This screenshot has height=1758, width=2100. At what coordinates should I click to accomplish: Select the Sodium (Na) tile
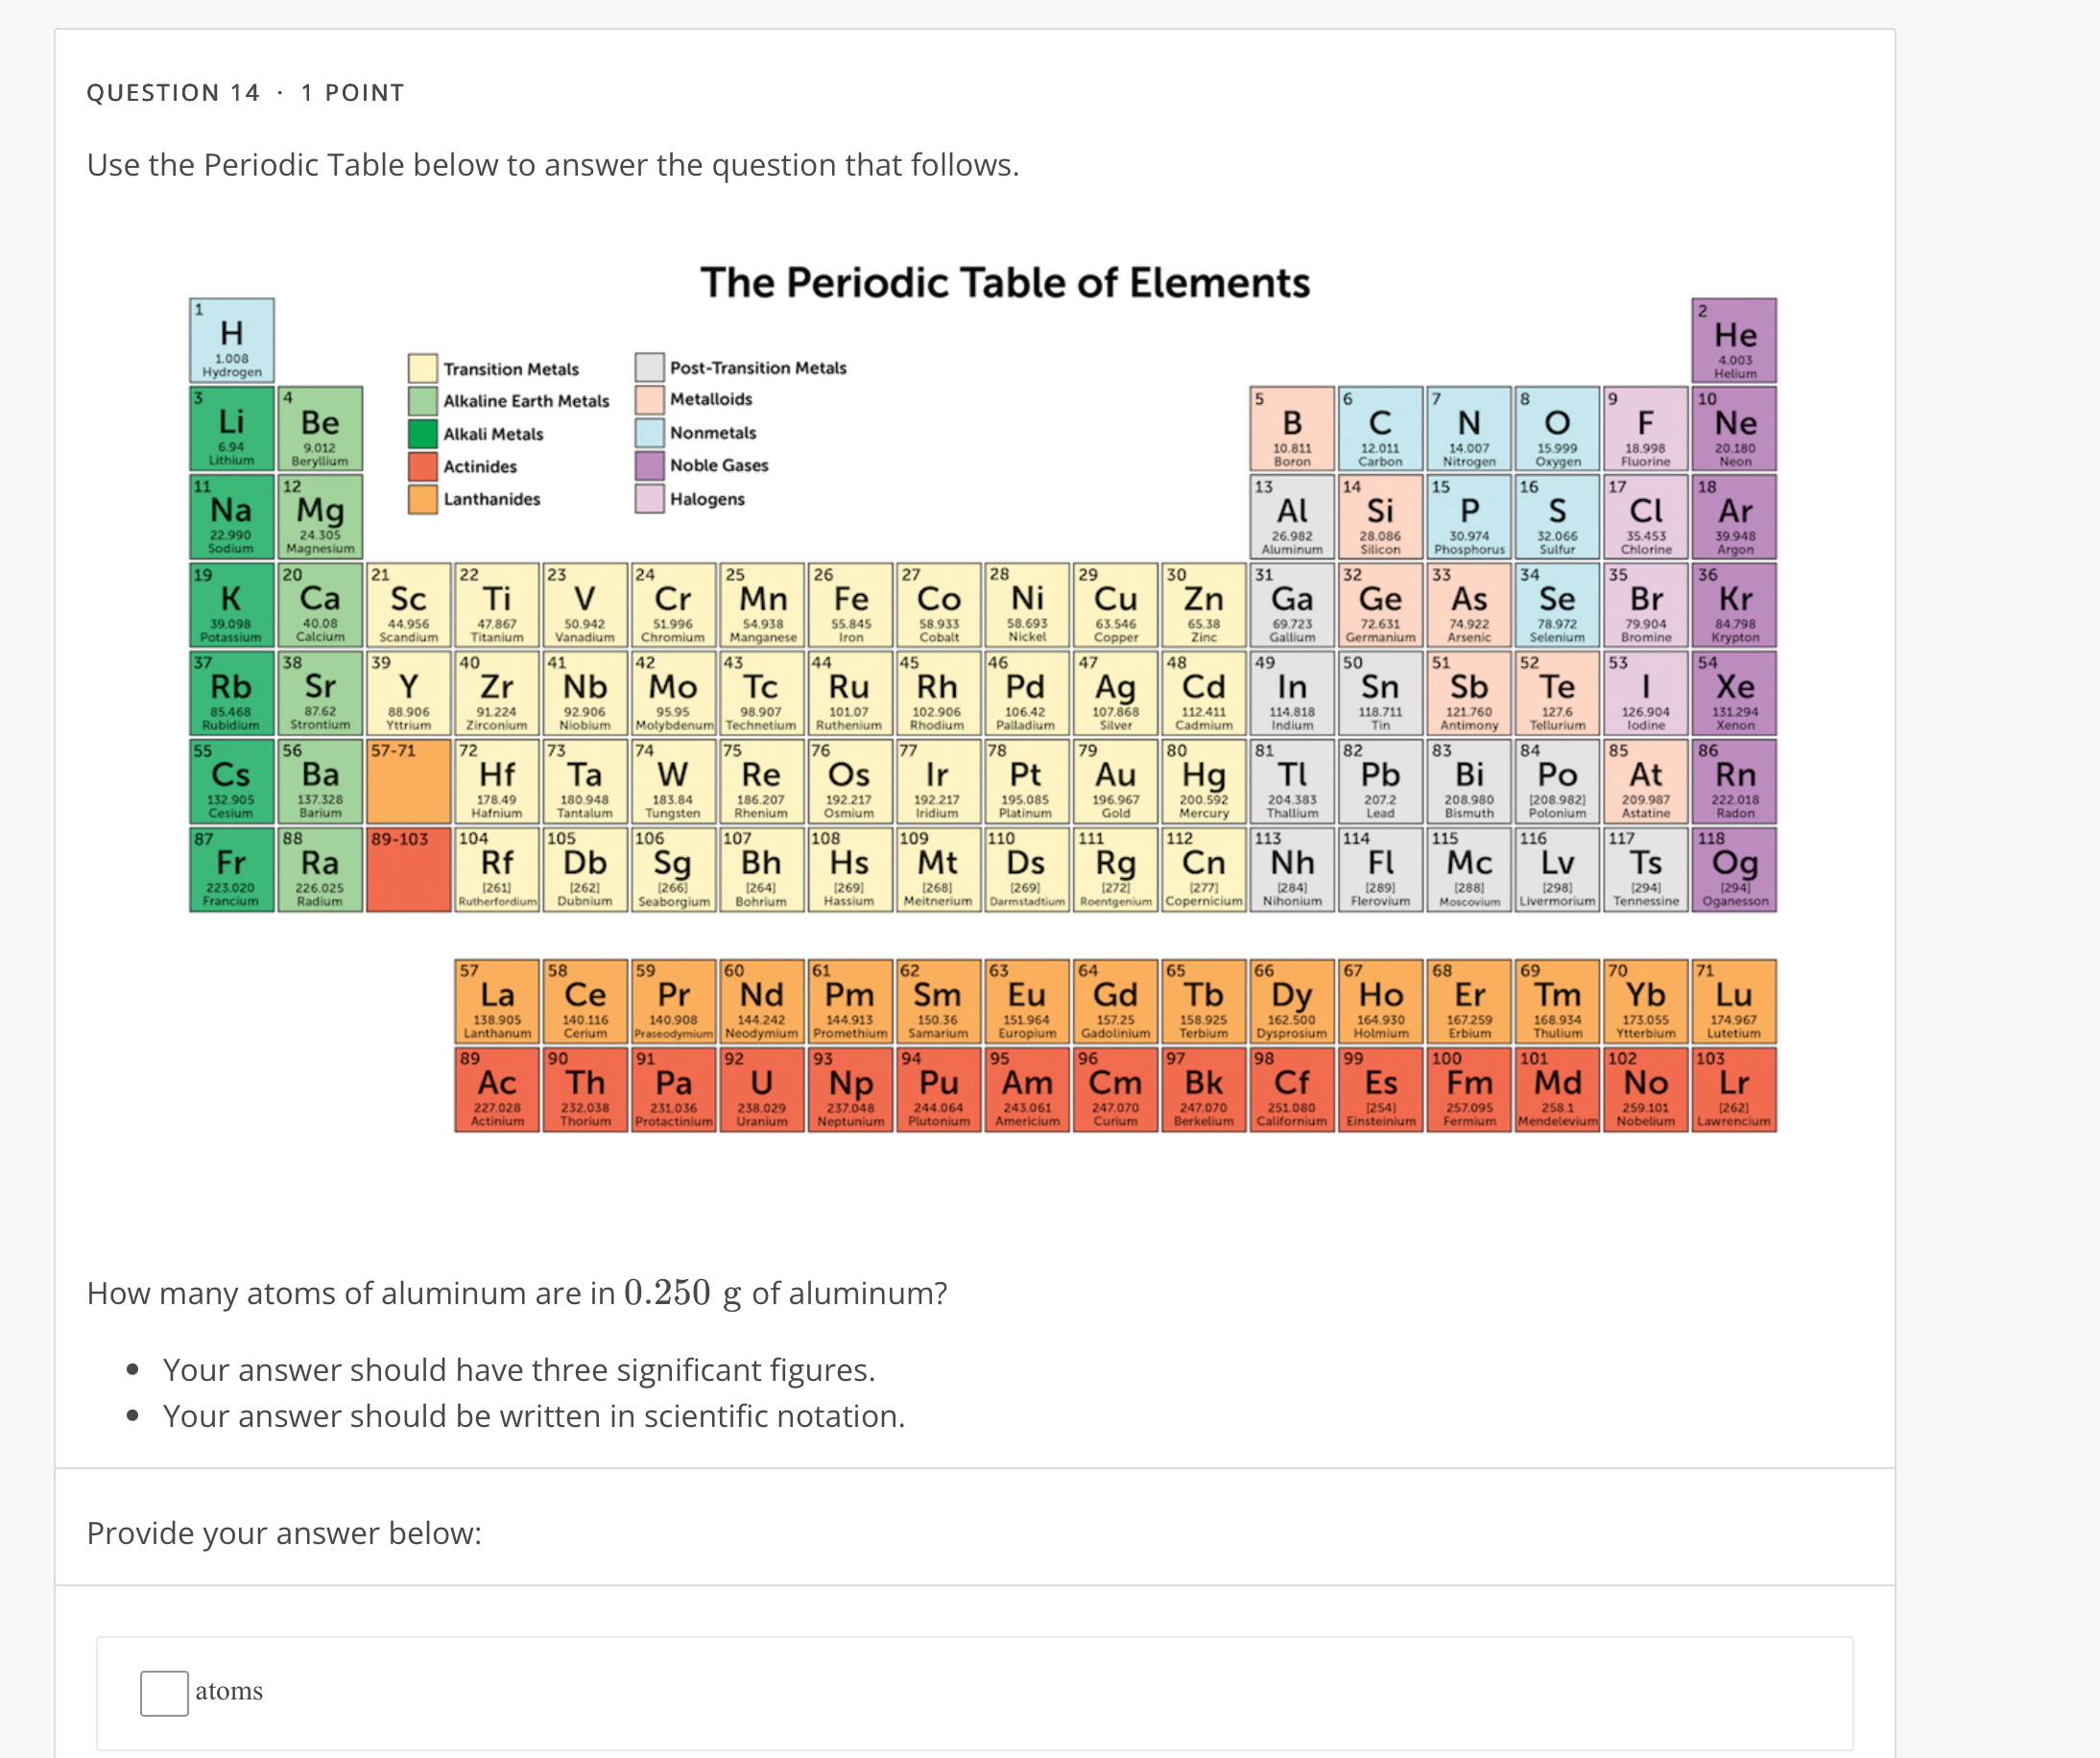[x=232, y=516]
